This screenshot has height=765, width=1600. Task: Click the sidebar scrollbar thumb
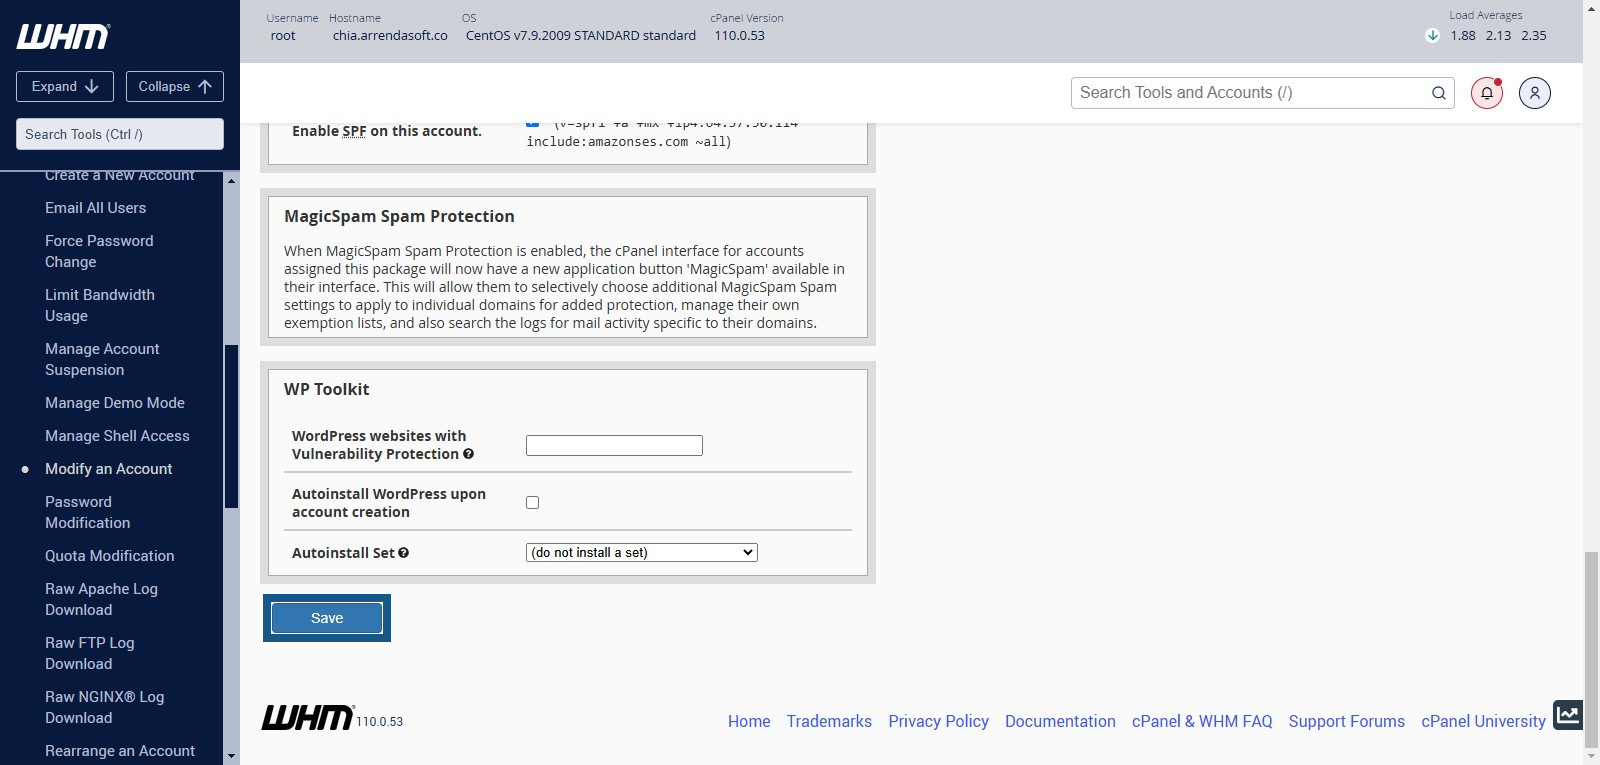231,427
